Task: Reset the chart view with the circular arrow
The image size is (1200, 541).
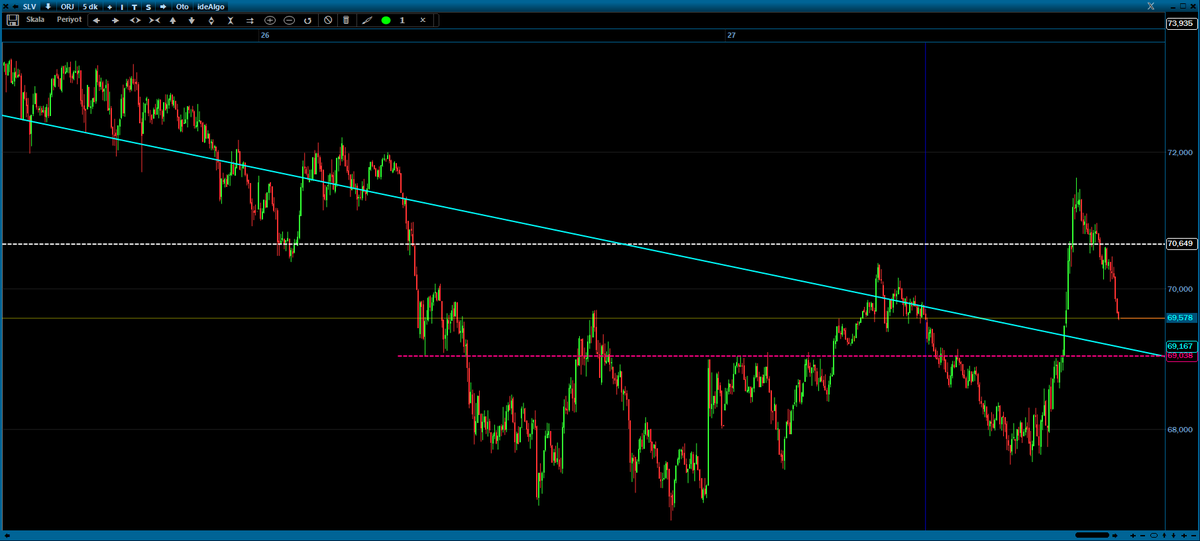Action: (308, 20)
